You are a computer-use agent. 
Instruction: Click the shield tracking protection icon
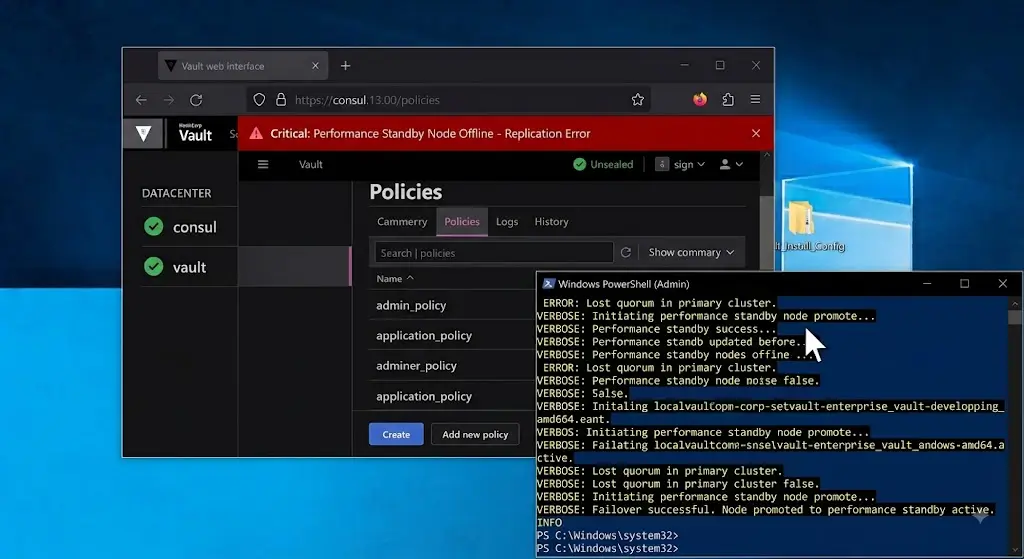(x=259, y=99)
